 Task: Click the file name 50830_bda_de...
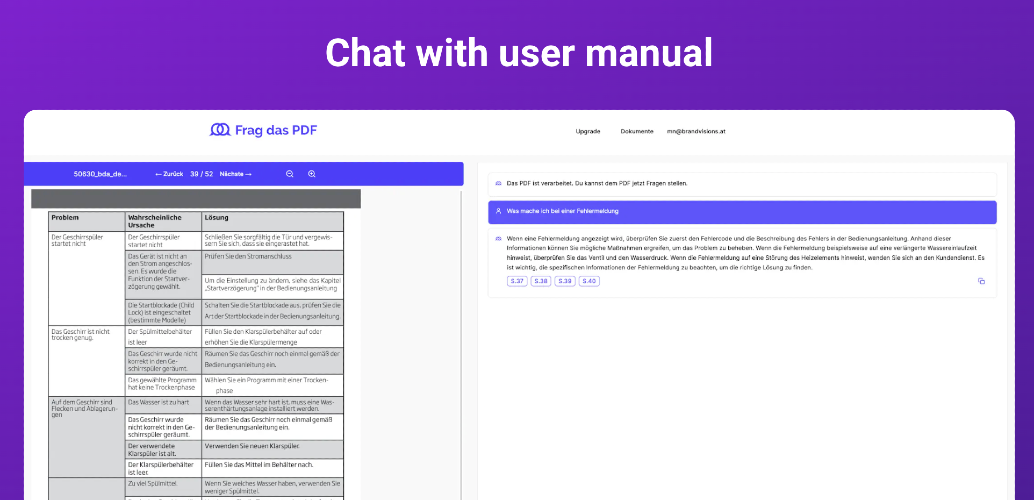(100, 174)
